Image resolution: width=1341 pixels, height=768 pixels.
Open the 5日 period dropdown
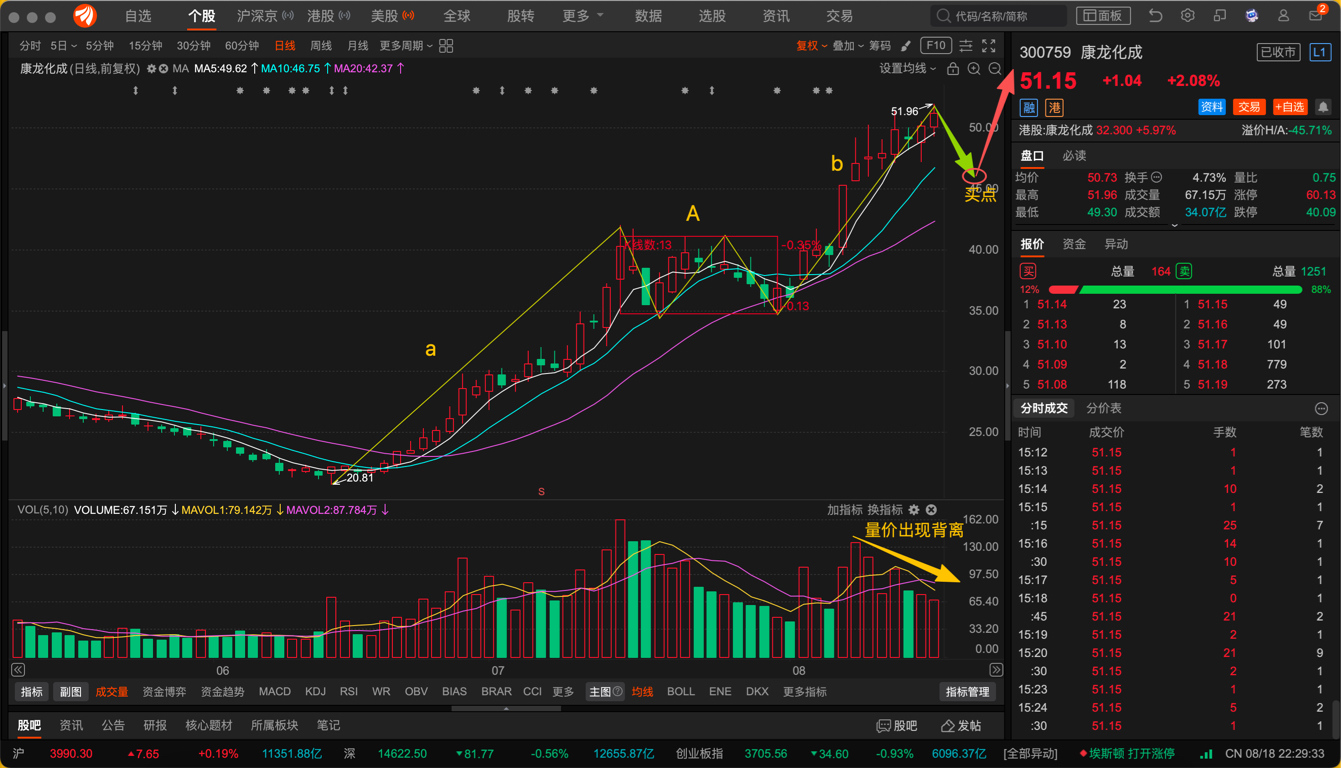click(63, 46)
